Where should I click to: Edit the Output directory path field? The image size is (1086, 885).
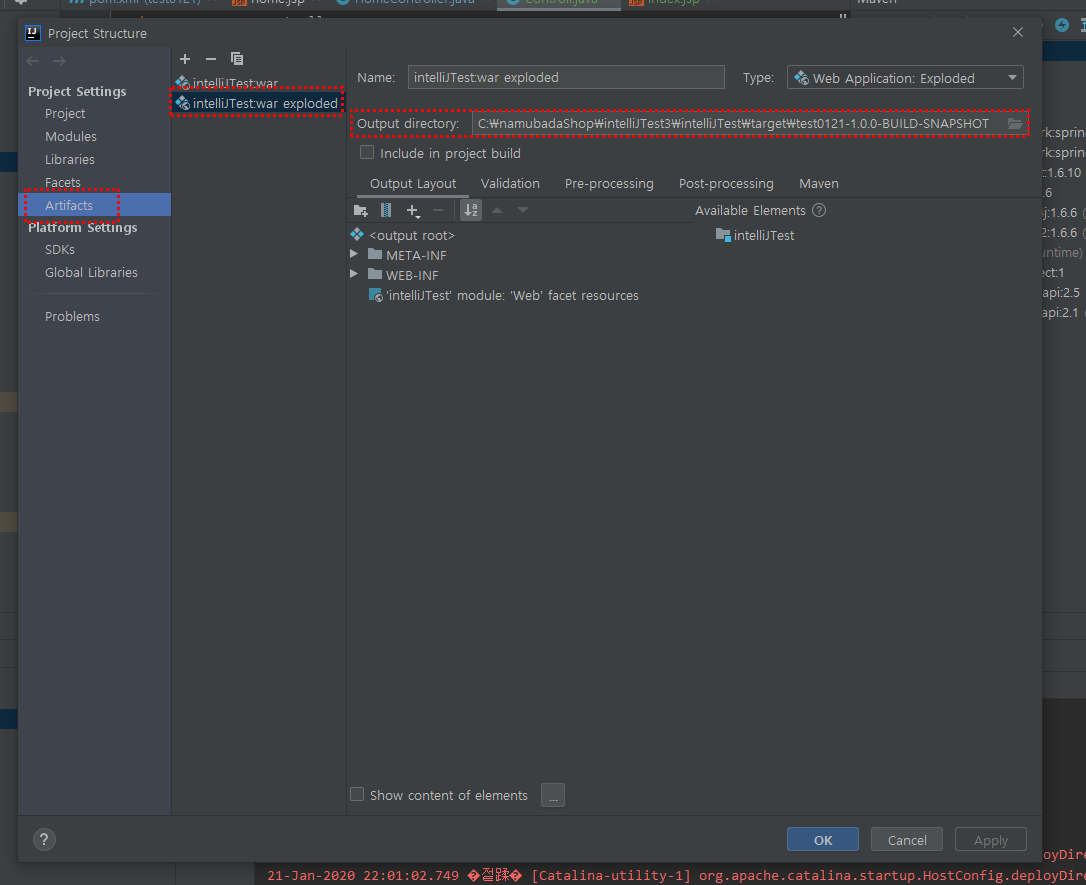tap(738, 123)
